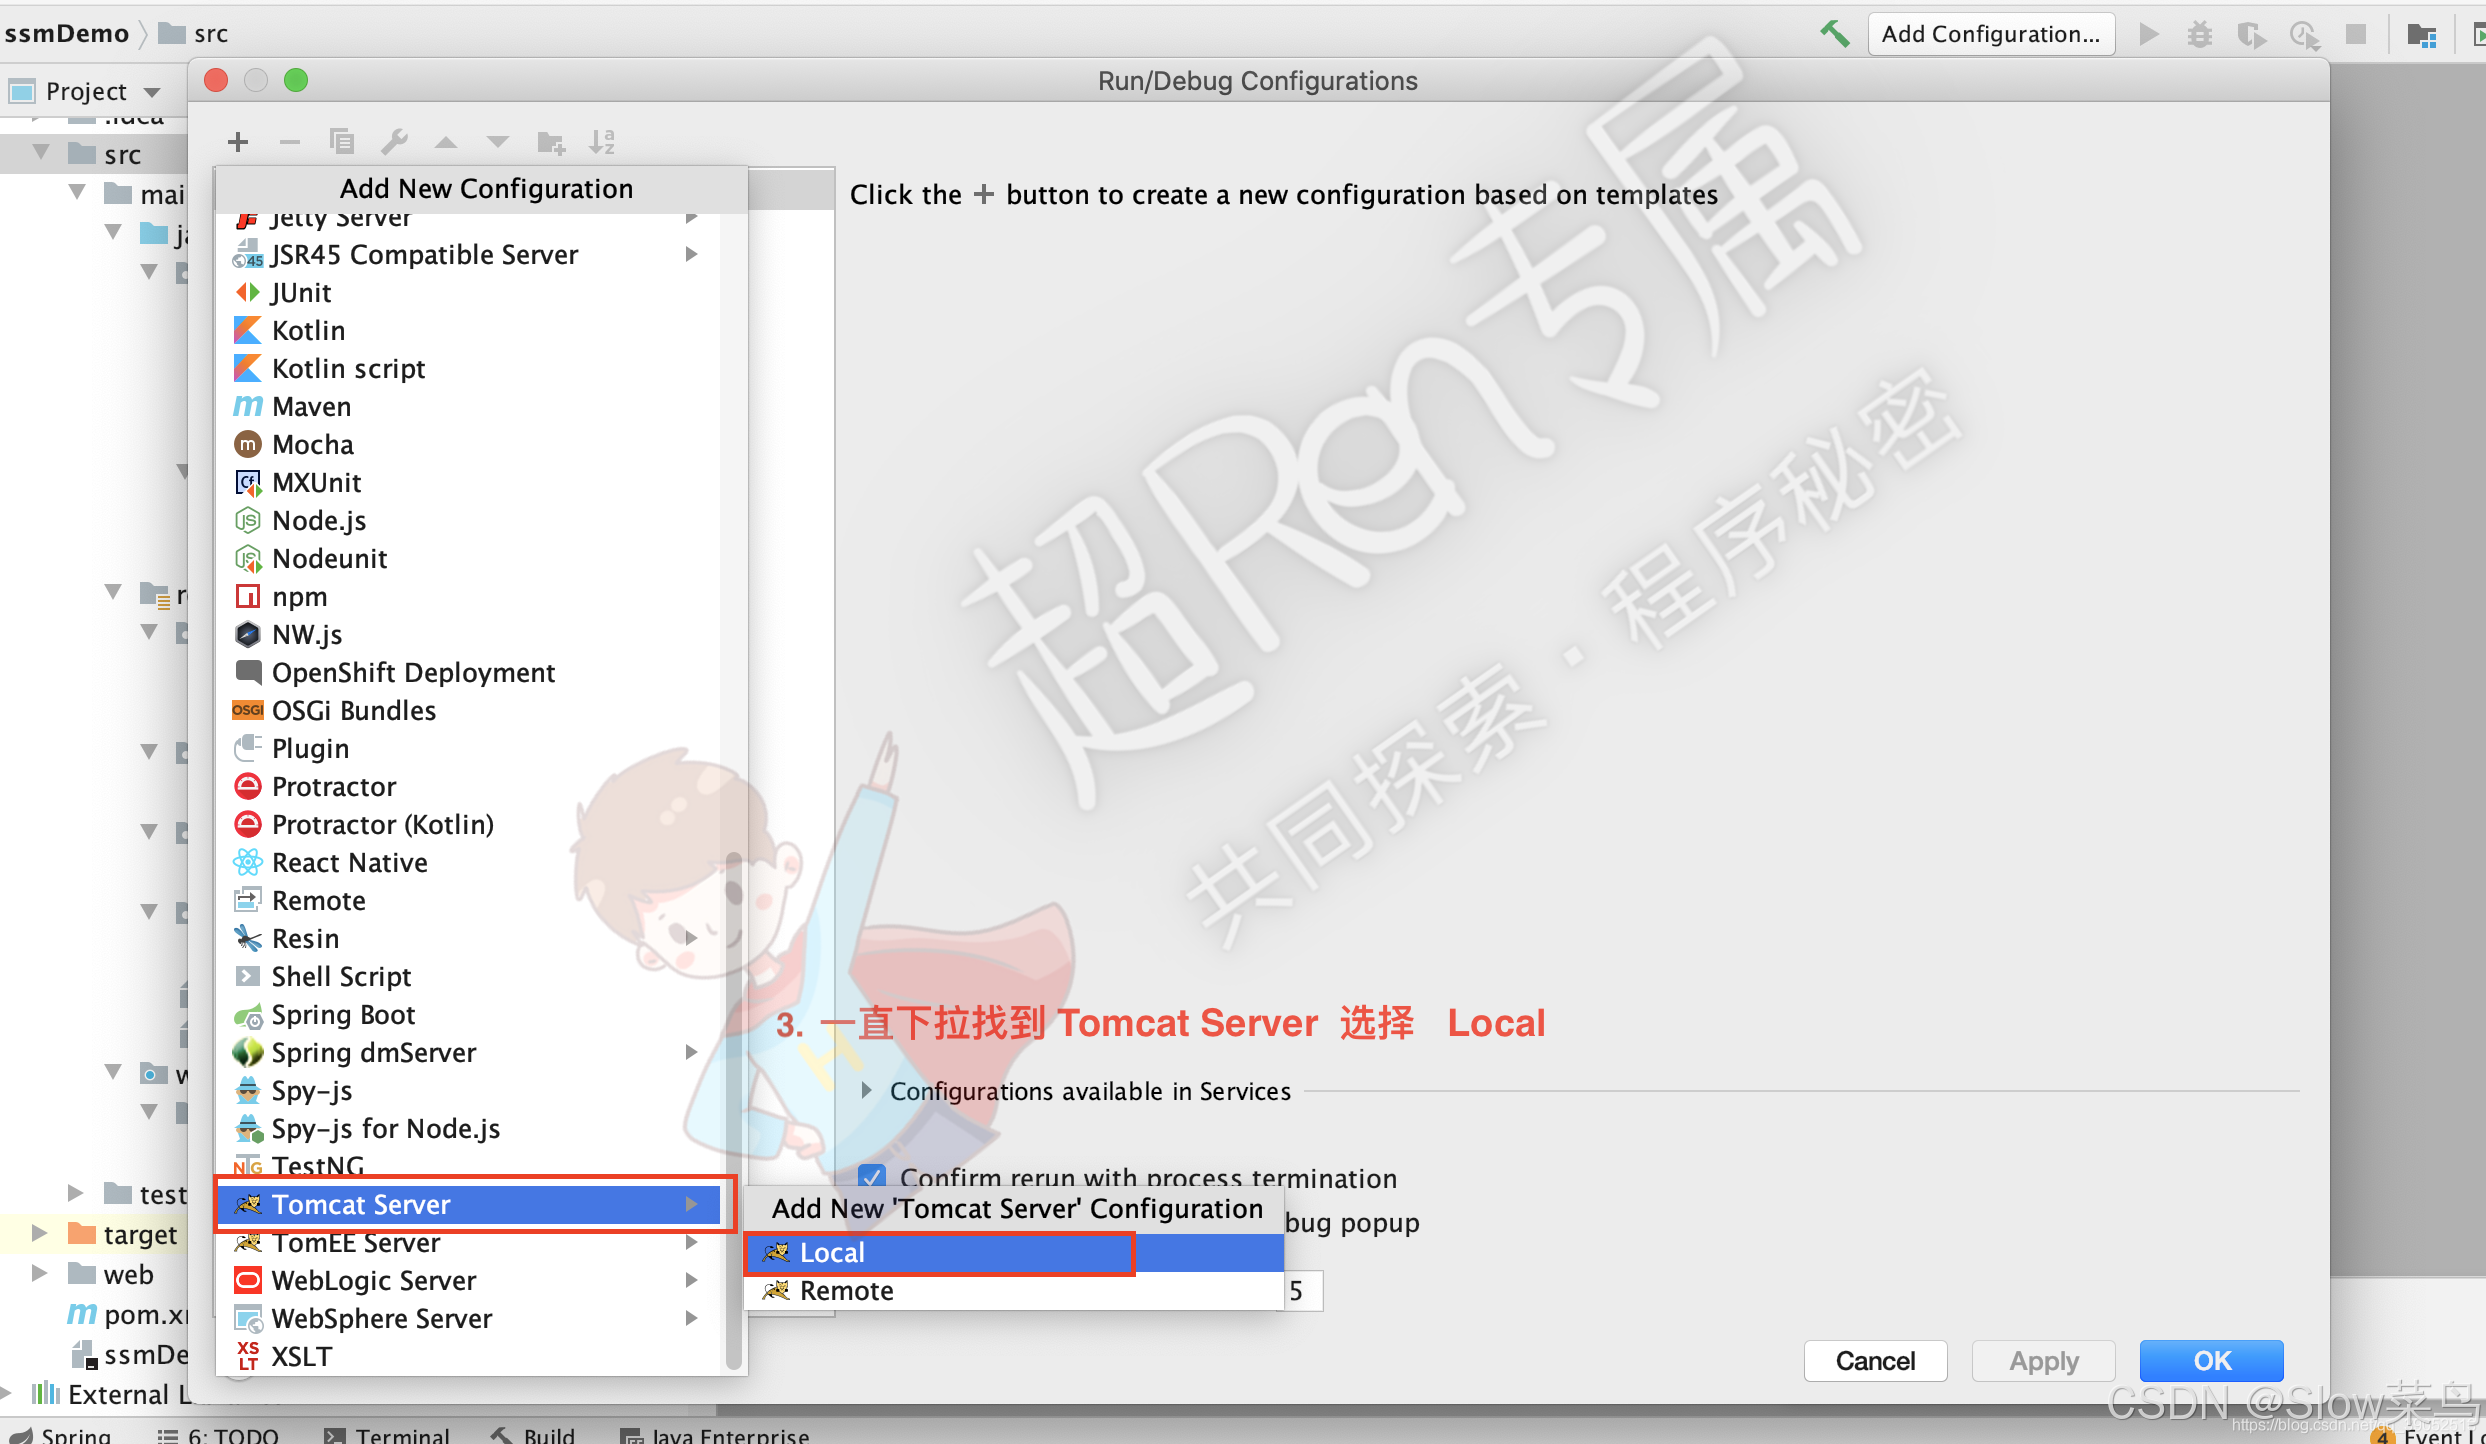
Task: Click the Profiler run icon
Action: click(x=2304, y=34)
